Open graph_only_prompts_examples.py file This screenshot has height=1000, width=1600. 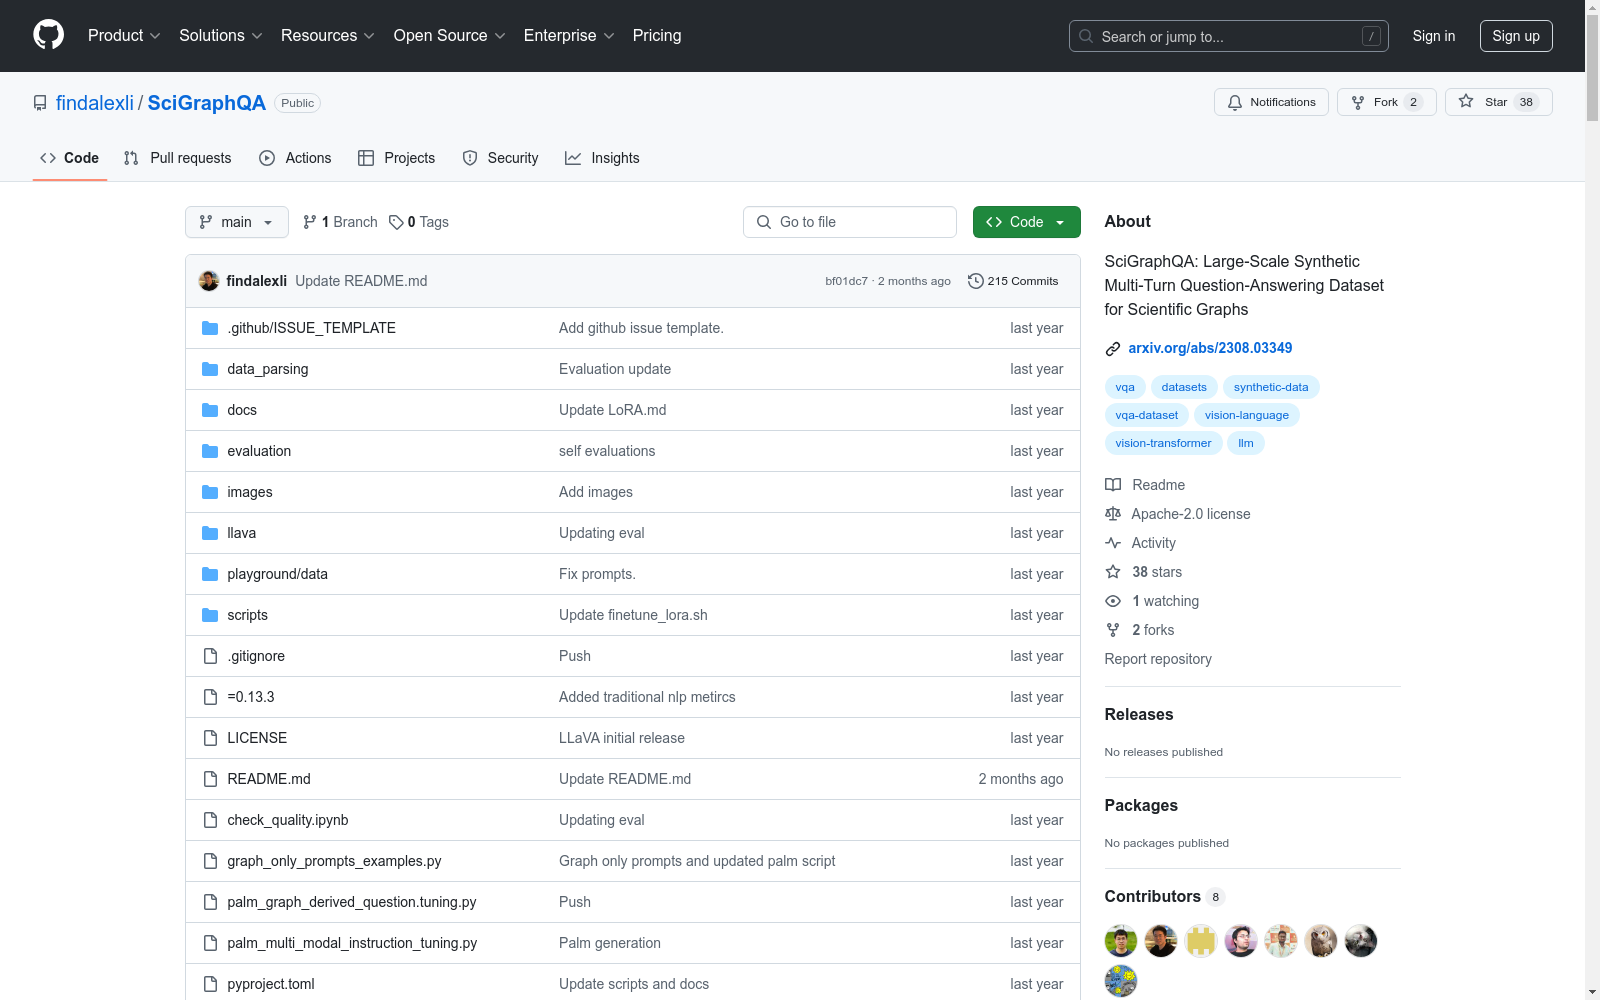coord(334,861)
